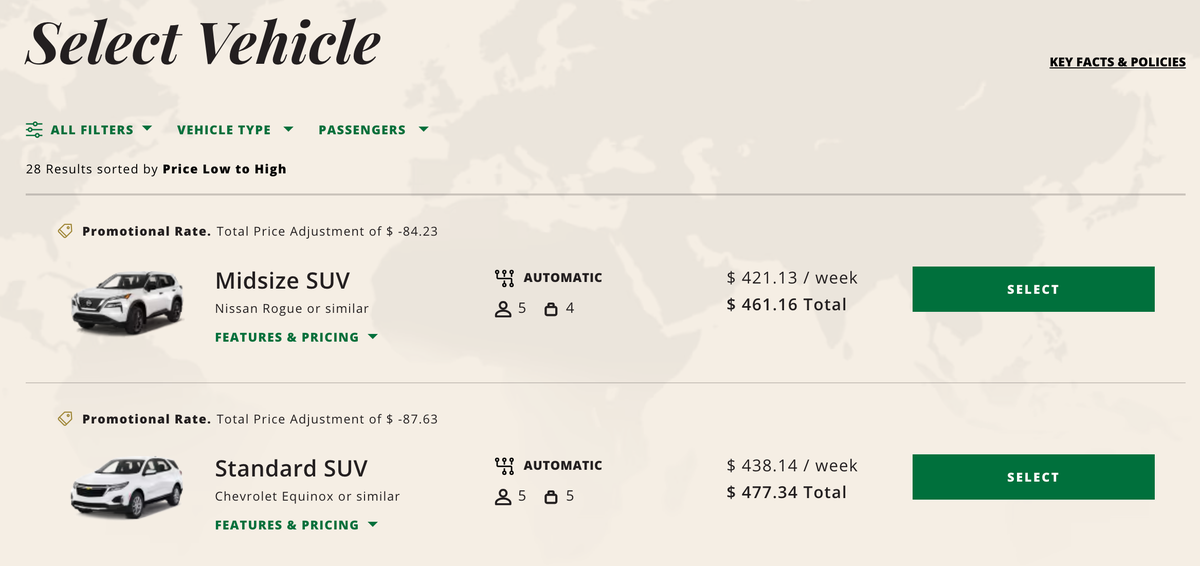Open the Passengers filter dropdown

tap(373, 130)
